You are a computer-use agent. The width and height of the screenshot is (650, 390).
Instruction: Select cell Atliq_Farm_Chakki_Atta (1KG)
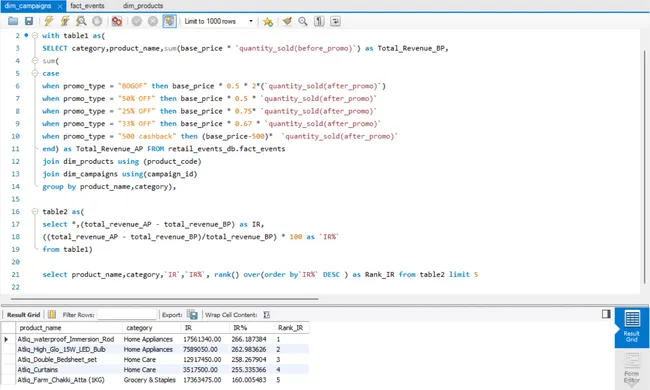tap(69, 380)
